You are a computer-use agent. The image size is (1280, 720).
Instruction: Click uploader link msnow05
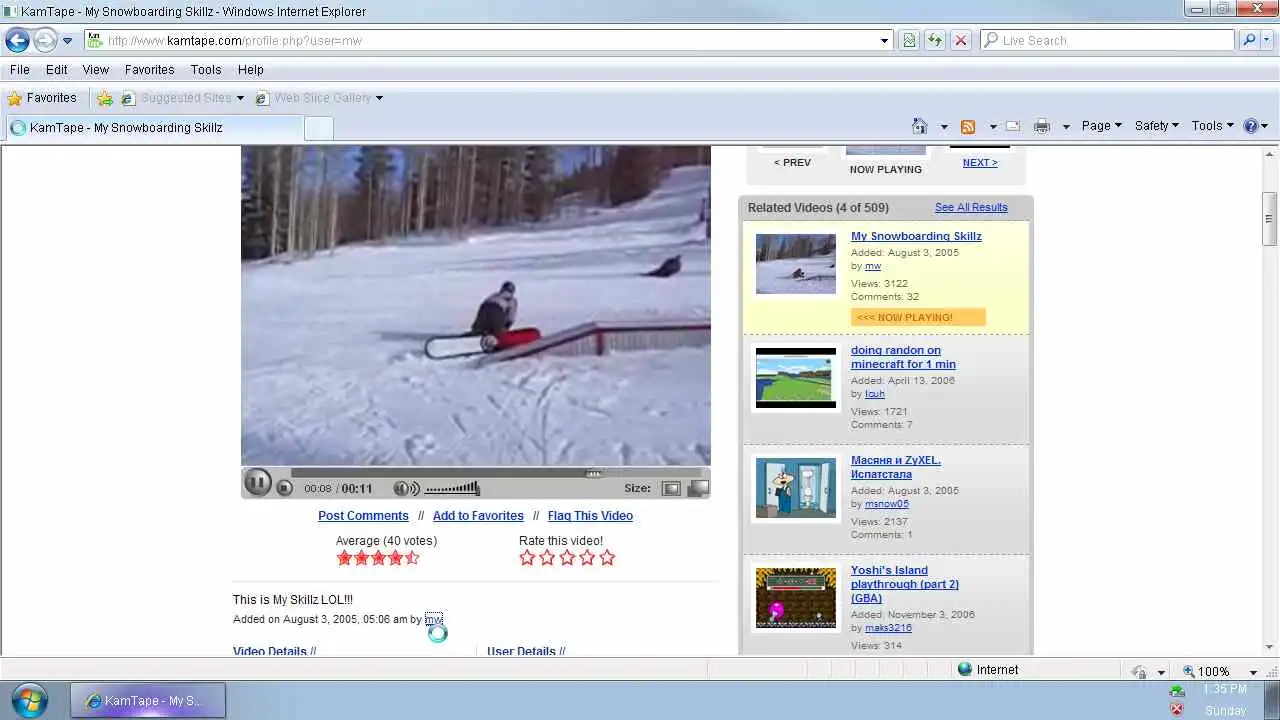coord(887,504)
